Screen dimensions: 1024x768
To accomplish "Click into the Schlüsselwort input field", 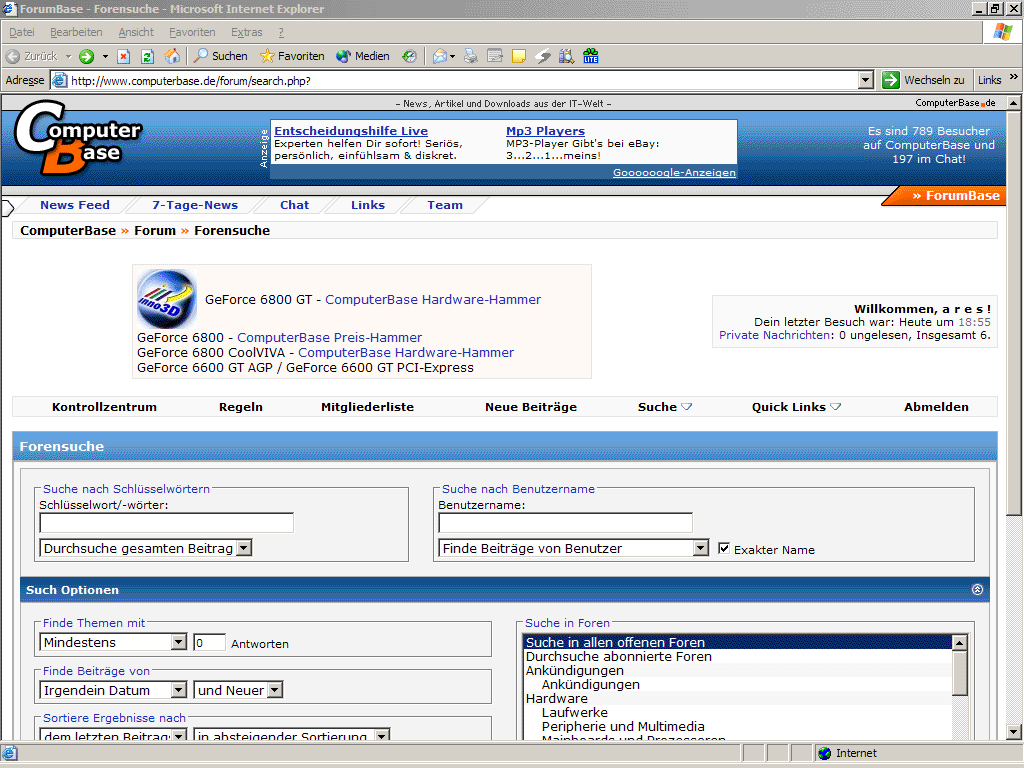I will click(167, 522).
